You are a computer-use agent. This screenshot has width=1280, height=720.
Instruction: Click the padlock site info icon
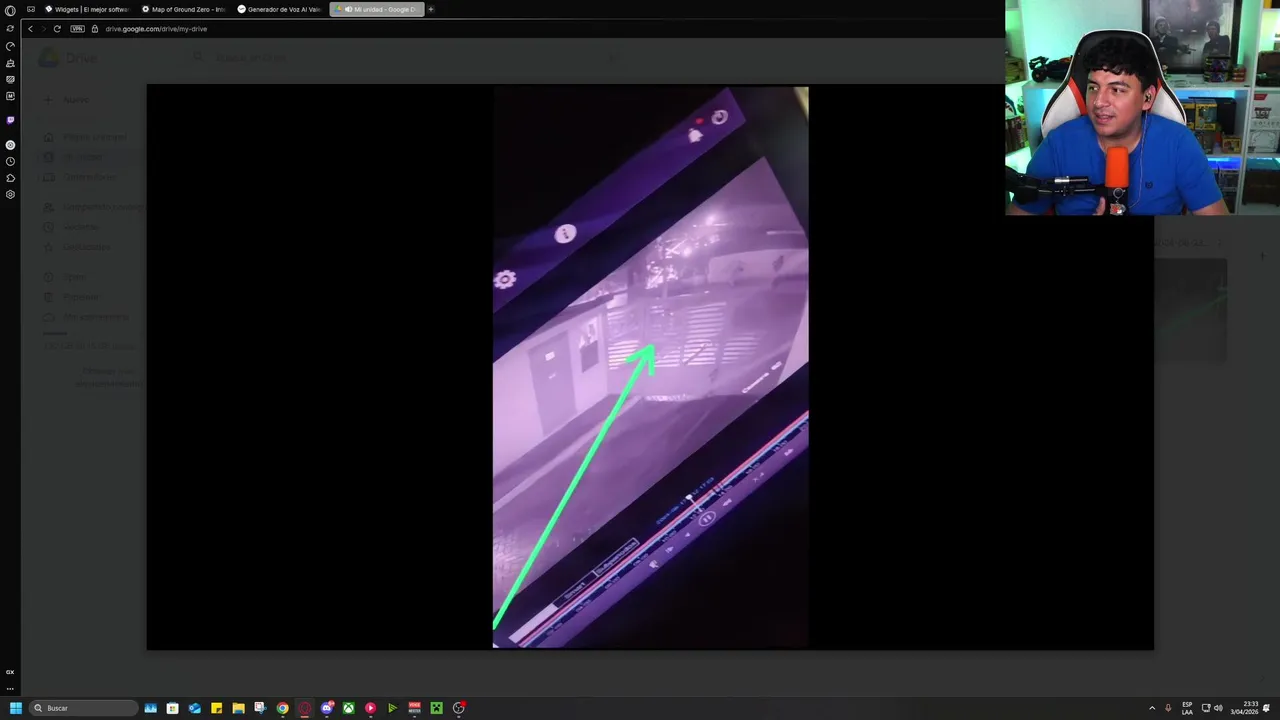pos(95,29)
